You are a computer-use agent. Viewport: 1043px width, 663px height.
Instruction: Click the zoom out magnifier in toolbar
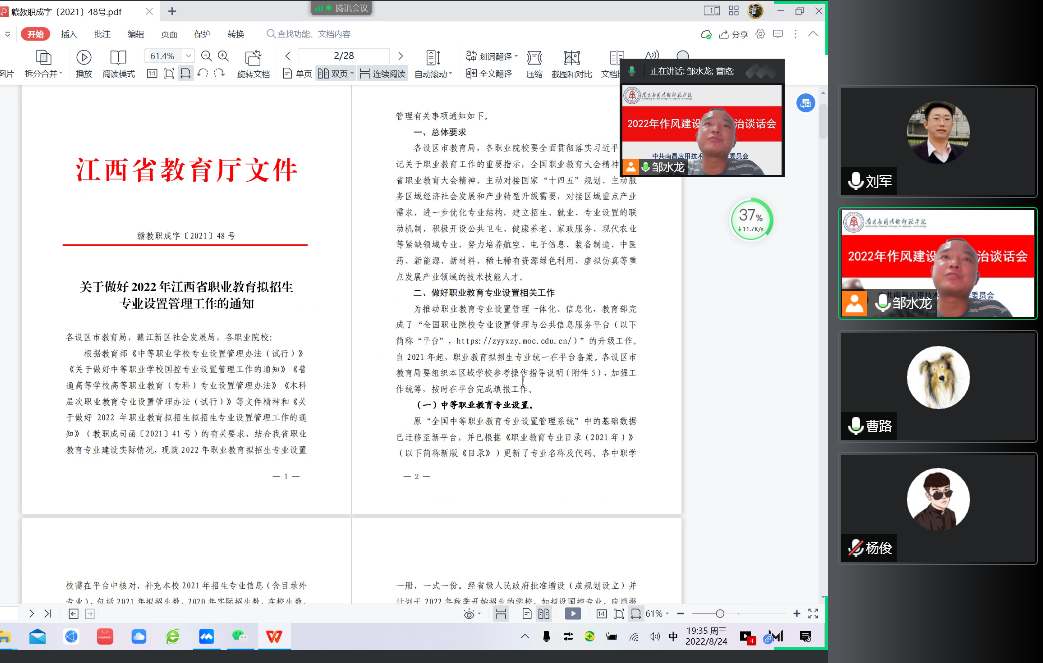pyautogui.click(x=207, y=56)
